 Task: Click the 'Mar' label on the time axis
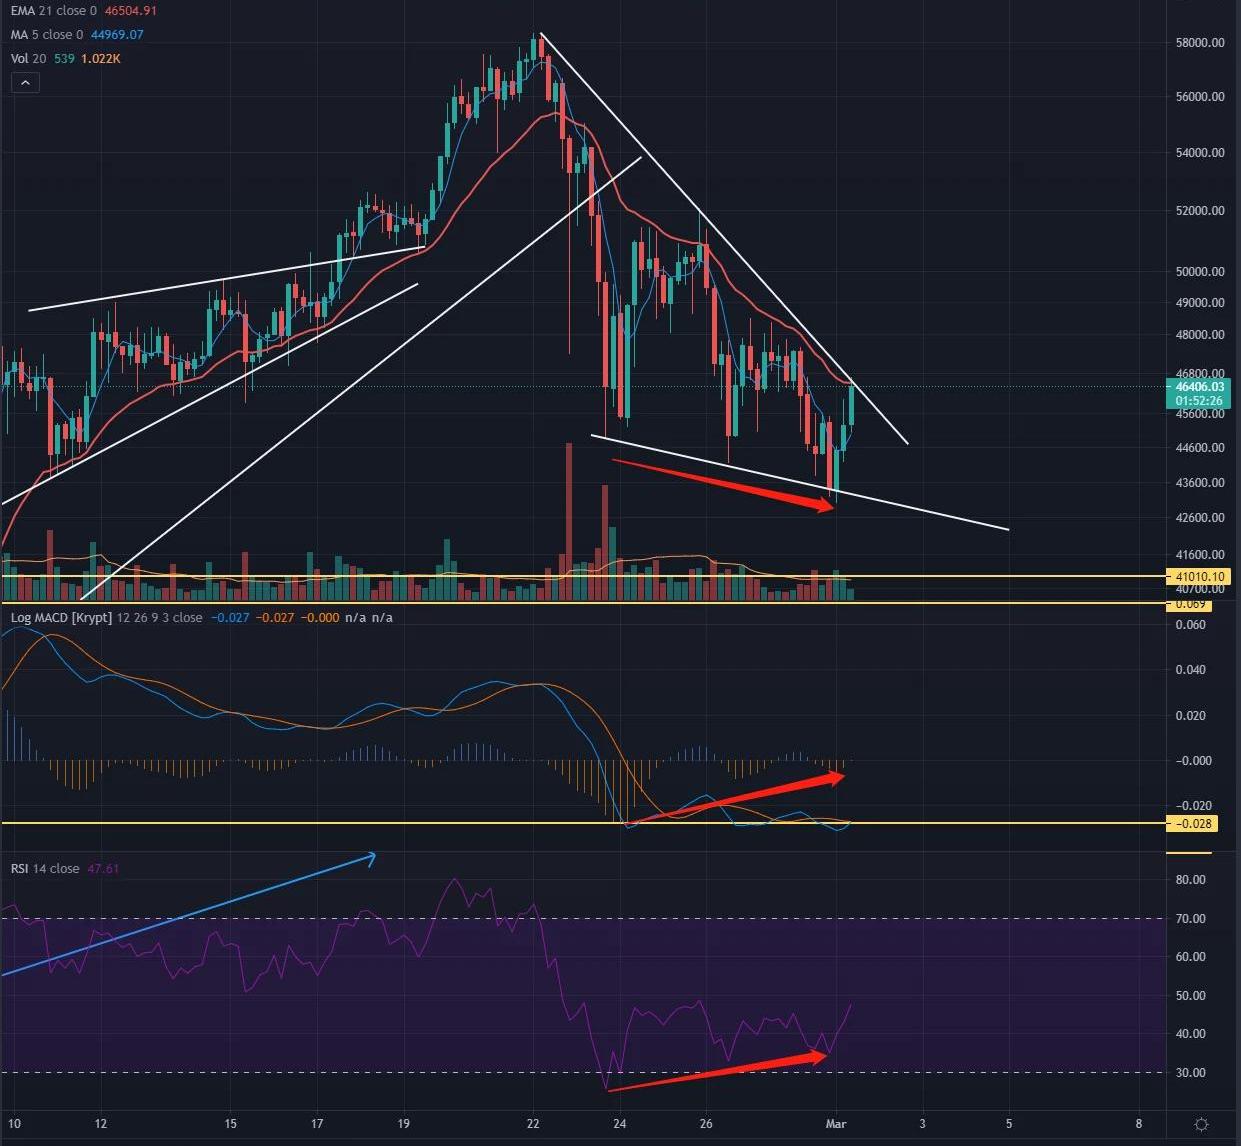[x=836, y=1124]
